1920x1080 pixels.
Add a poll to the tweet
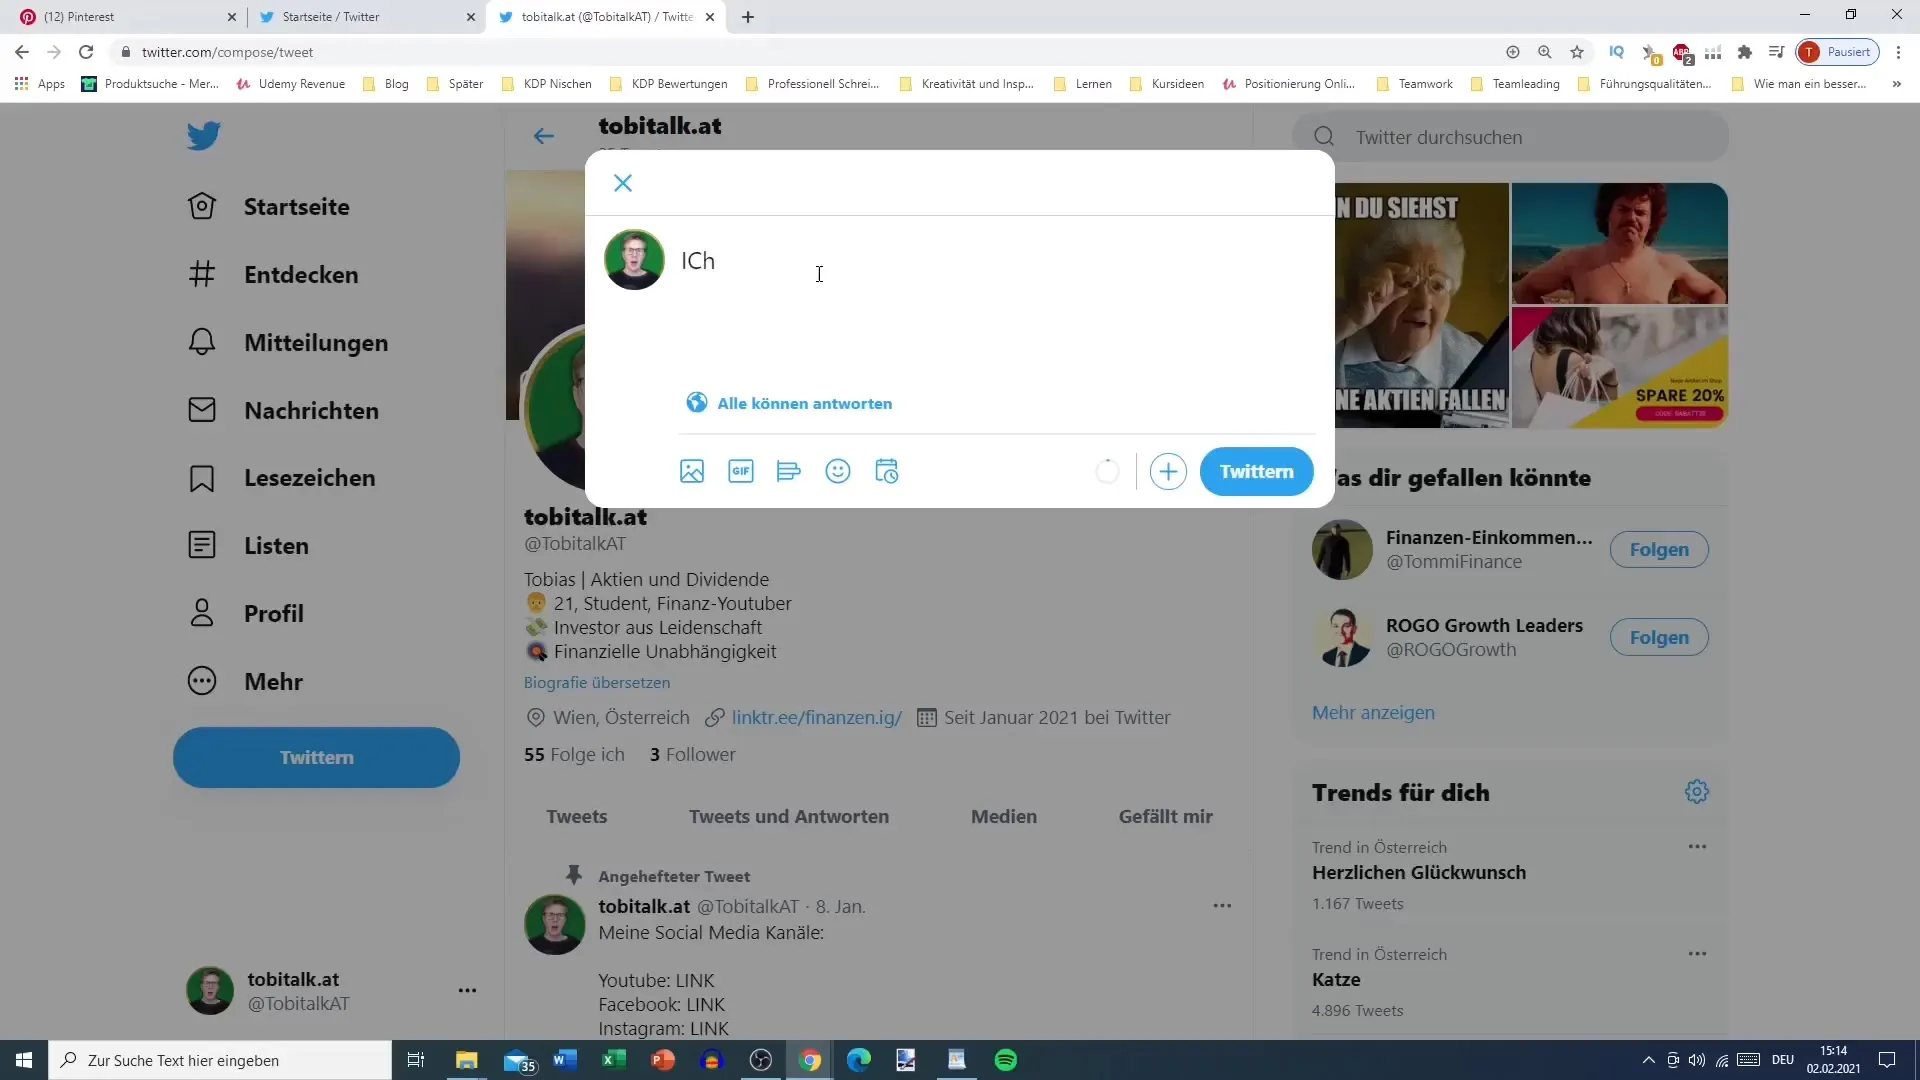tap(789, 471)
